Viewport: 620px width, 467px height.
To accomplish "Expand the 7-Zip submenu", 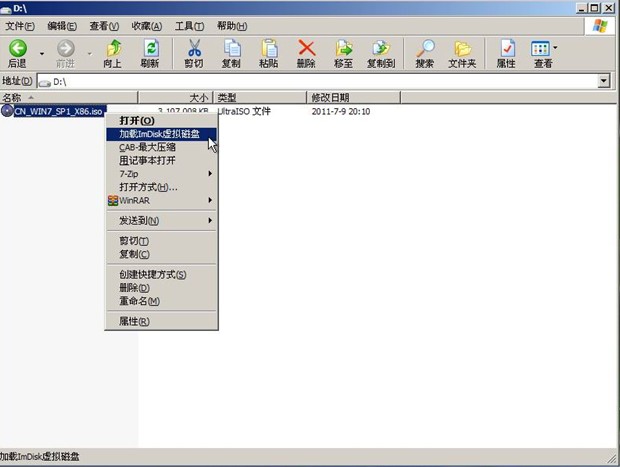I will point(210,174).
